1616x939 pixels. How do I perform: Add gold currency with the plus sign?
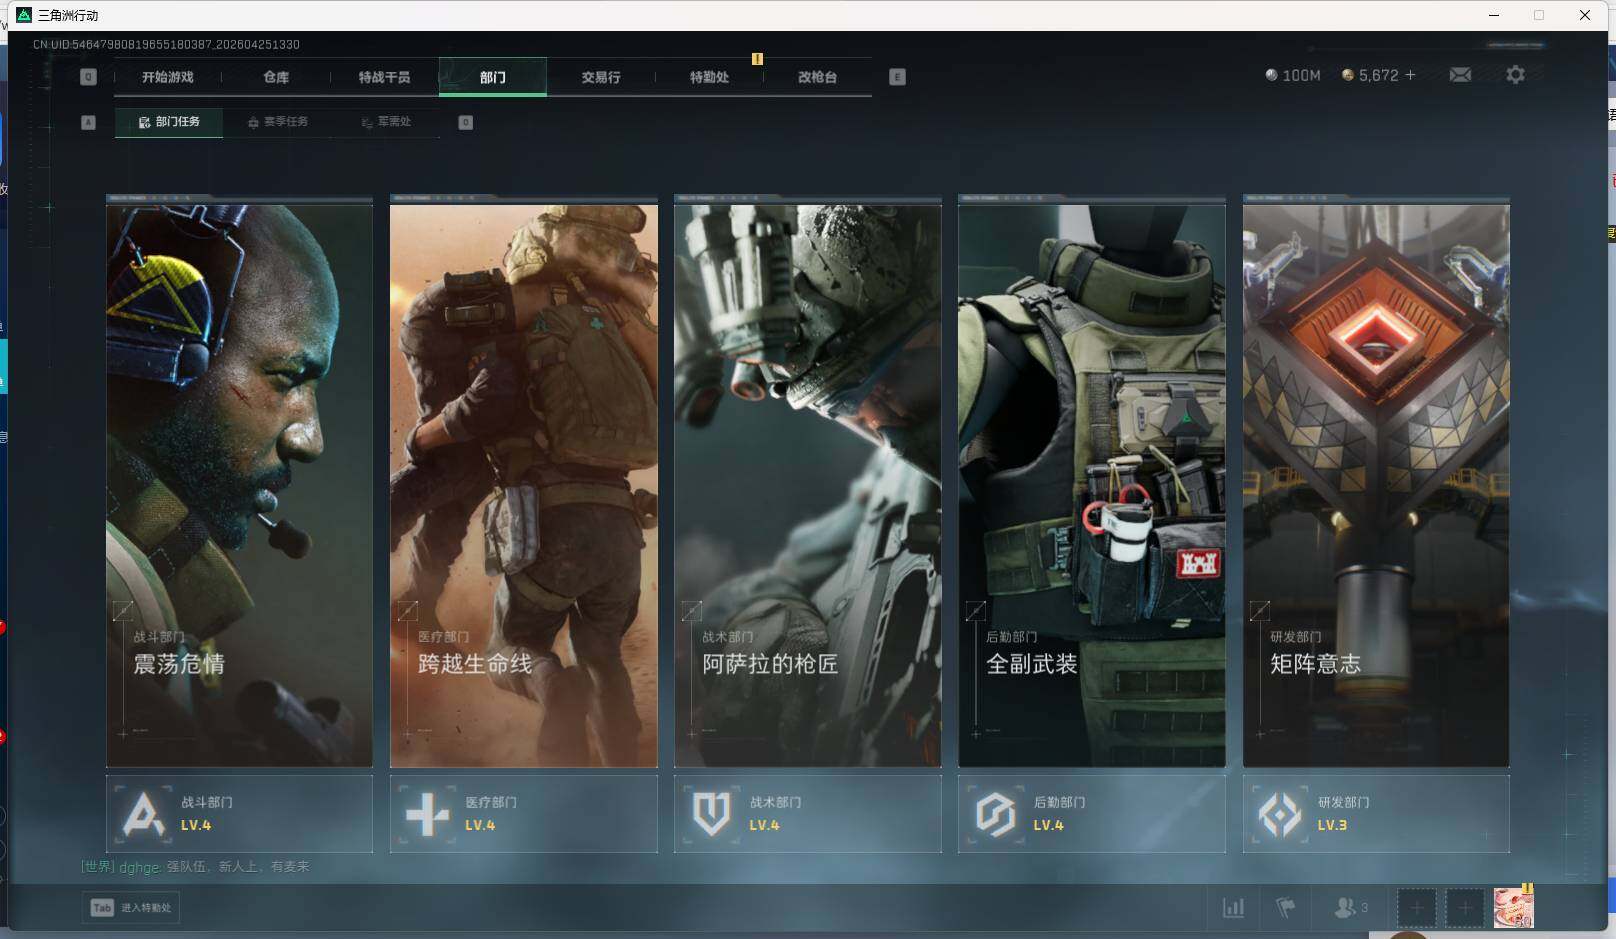[1411, 75]
